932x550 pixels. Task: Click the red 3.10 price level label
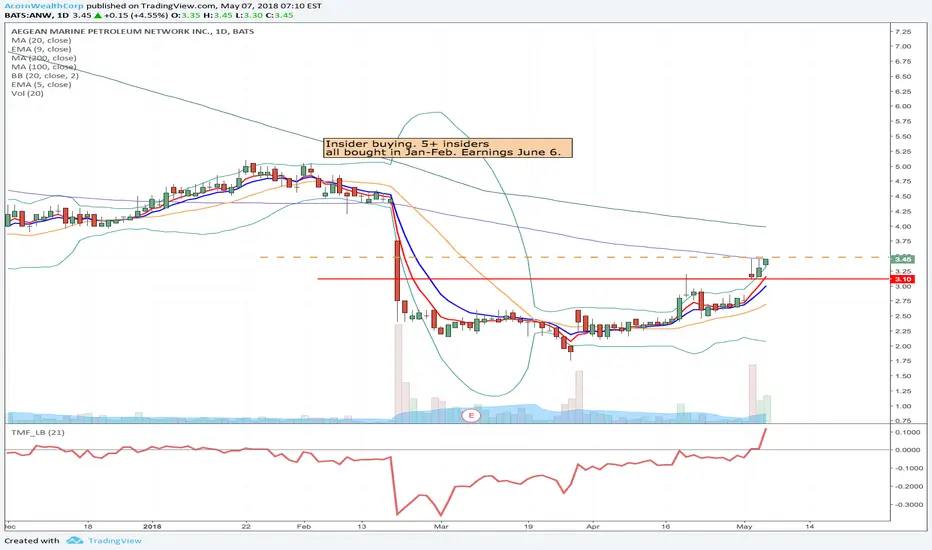pyautogui.click(x=903, y=279)
